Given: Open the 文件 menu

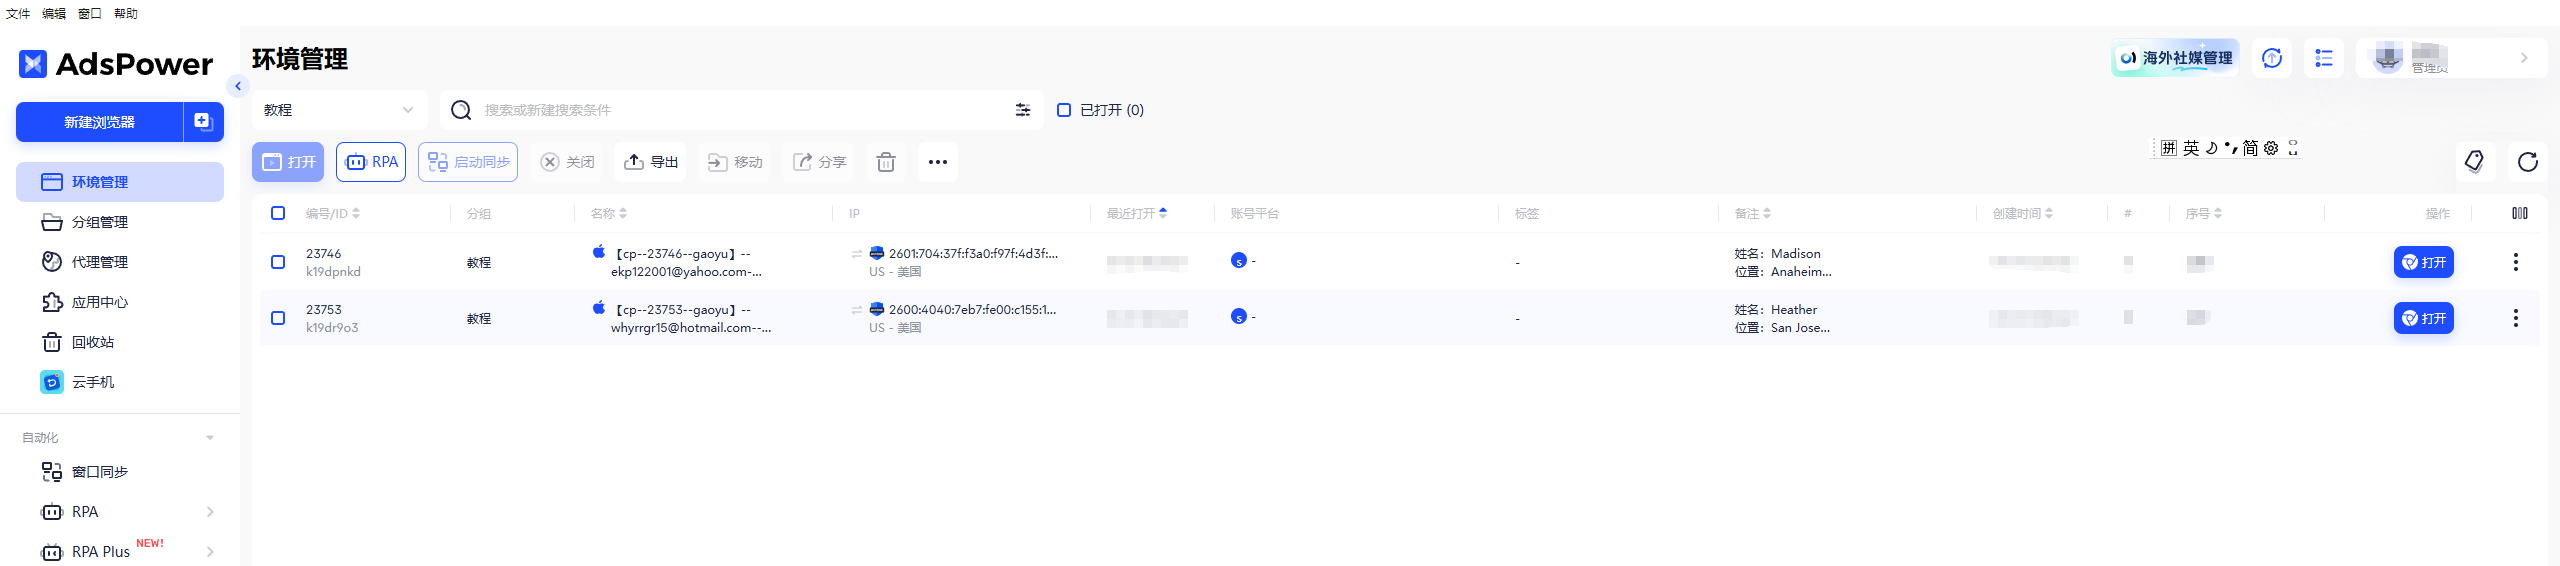Looking at the screenshot, I should click(18, 13).
